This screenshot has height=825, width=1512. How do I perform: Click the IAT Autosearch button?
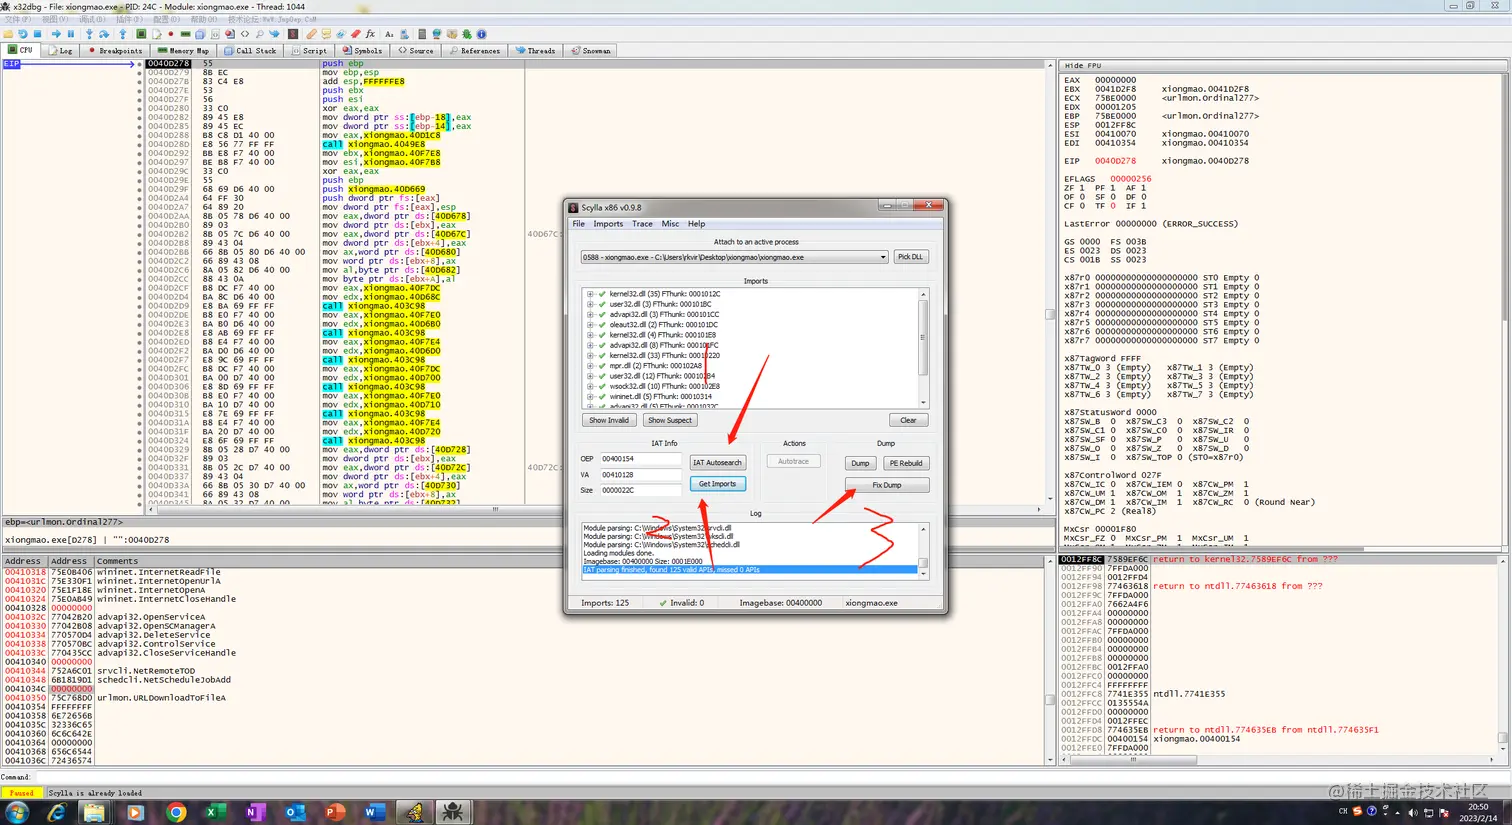pos(718,463)
